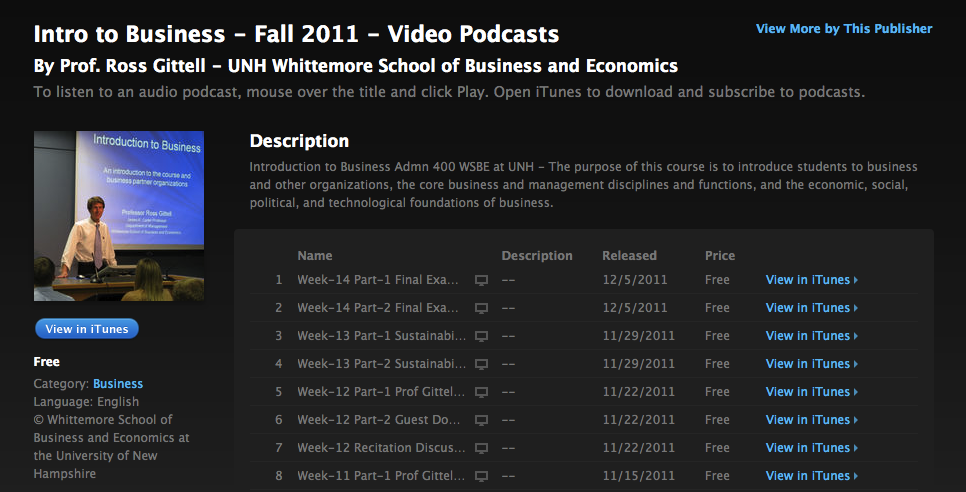The image size is (966, 492).
Task: Sort episodes by the Name column header
Action: tap(315, 256)
